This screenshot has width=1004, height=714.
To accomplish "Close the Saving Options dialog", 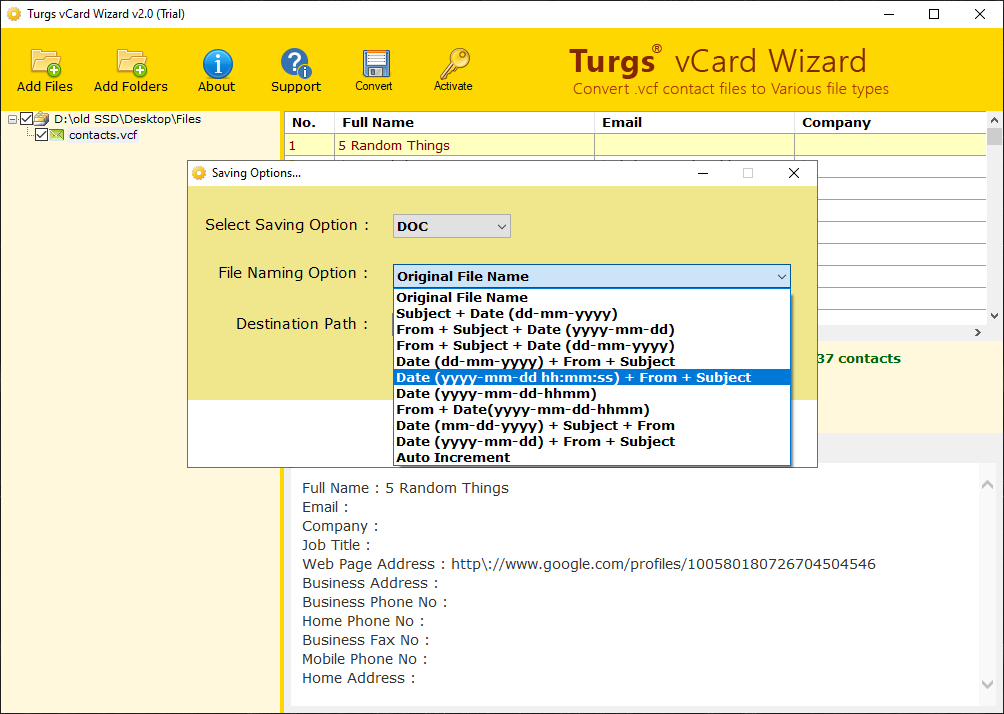I will [x=794, y=173].
